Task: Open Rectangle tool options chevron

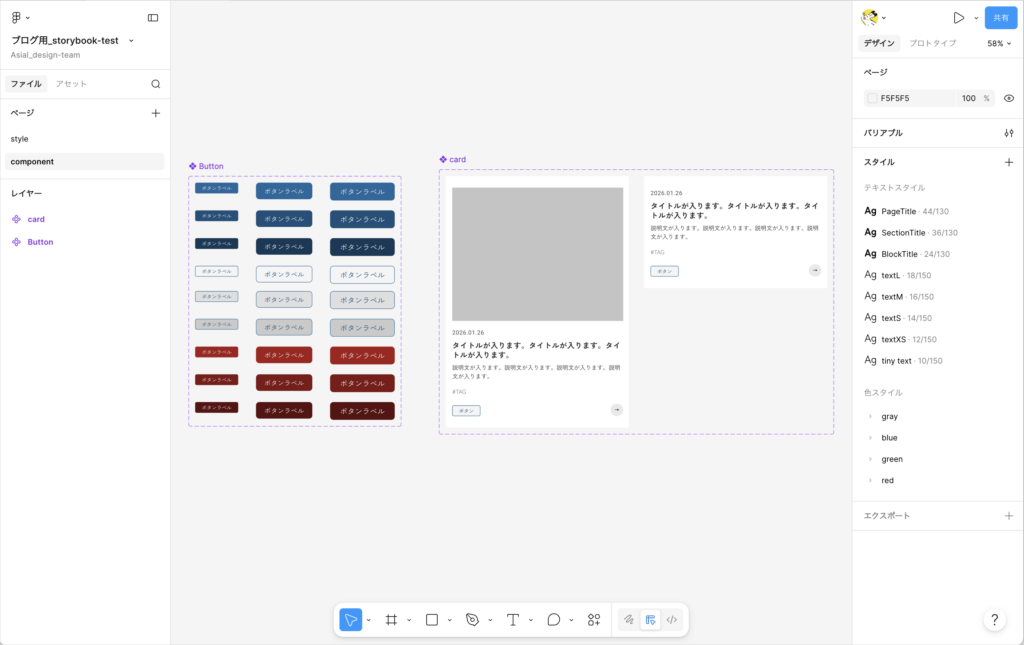Action: [450, 620]
